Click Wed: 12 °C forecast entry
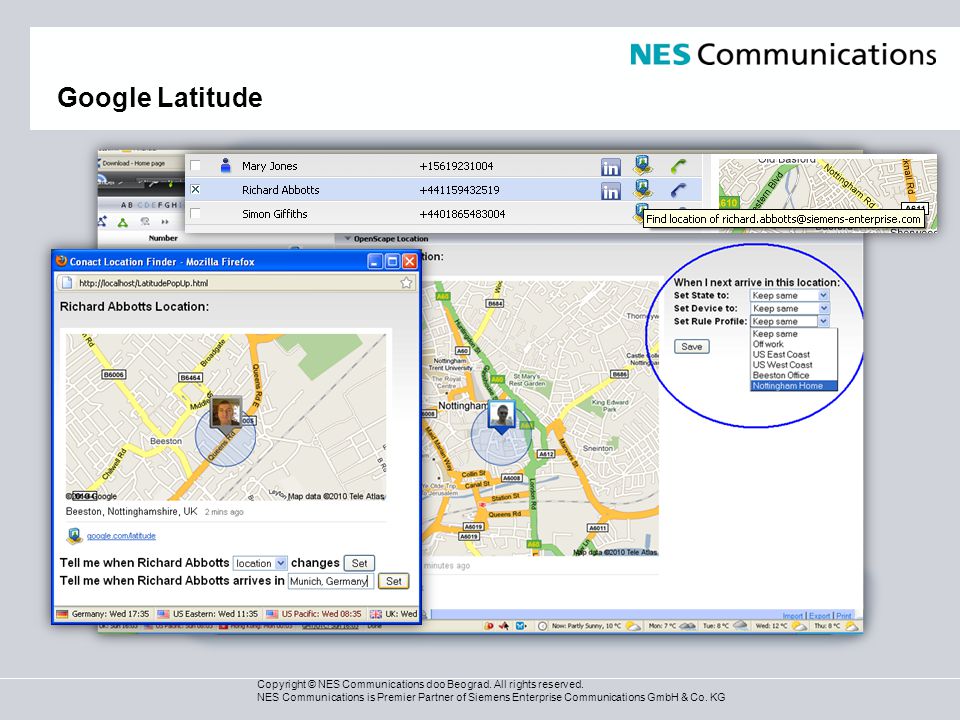 pos(781,626)
